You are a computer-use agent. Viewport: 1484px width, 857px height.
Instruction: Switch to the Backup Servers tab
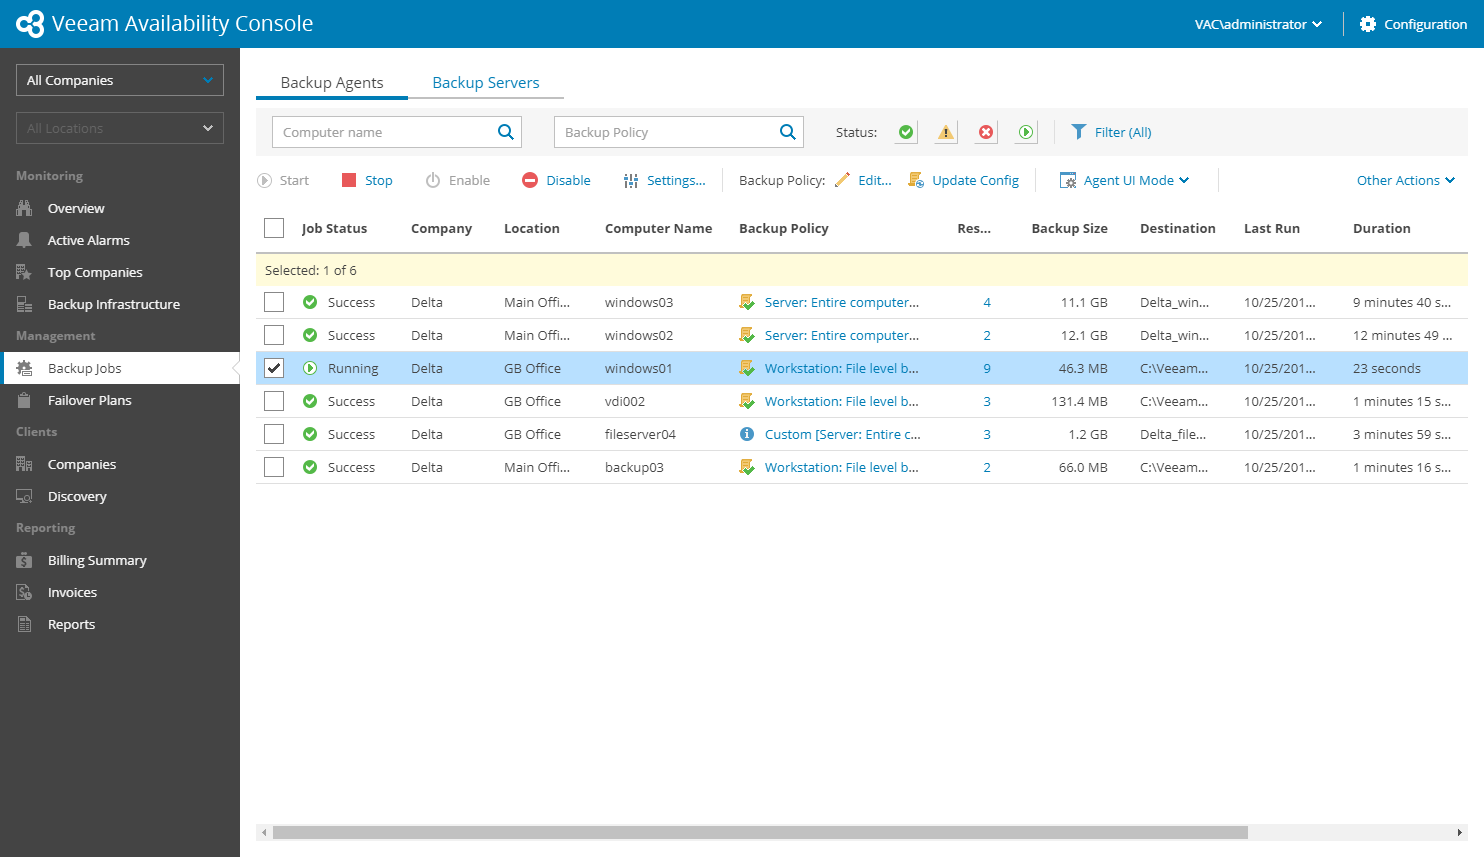[x=486, y=82]
